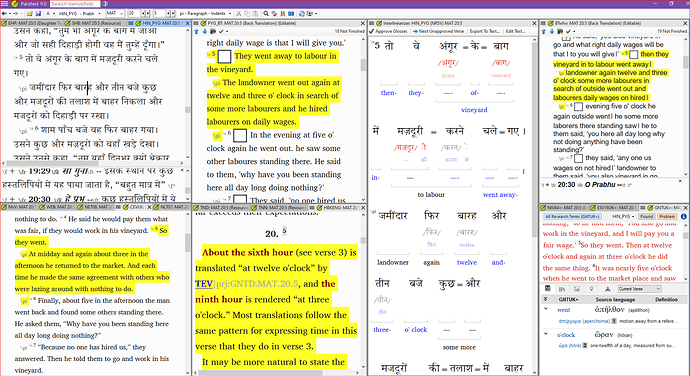Open the help globe icon beside search
This screenshot has width=690, height=376.
[106, 4]
